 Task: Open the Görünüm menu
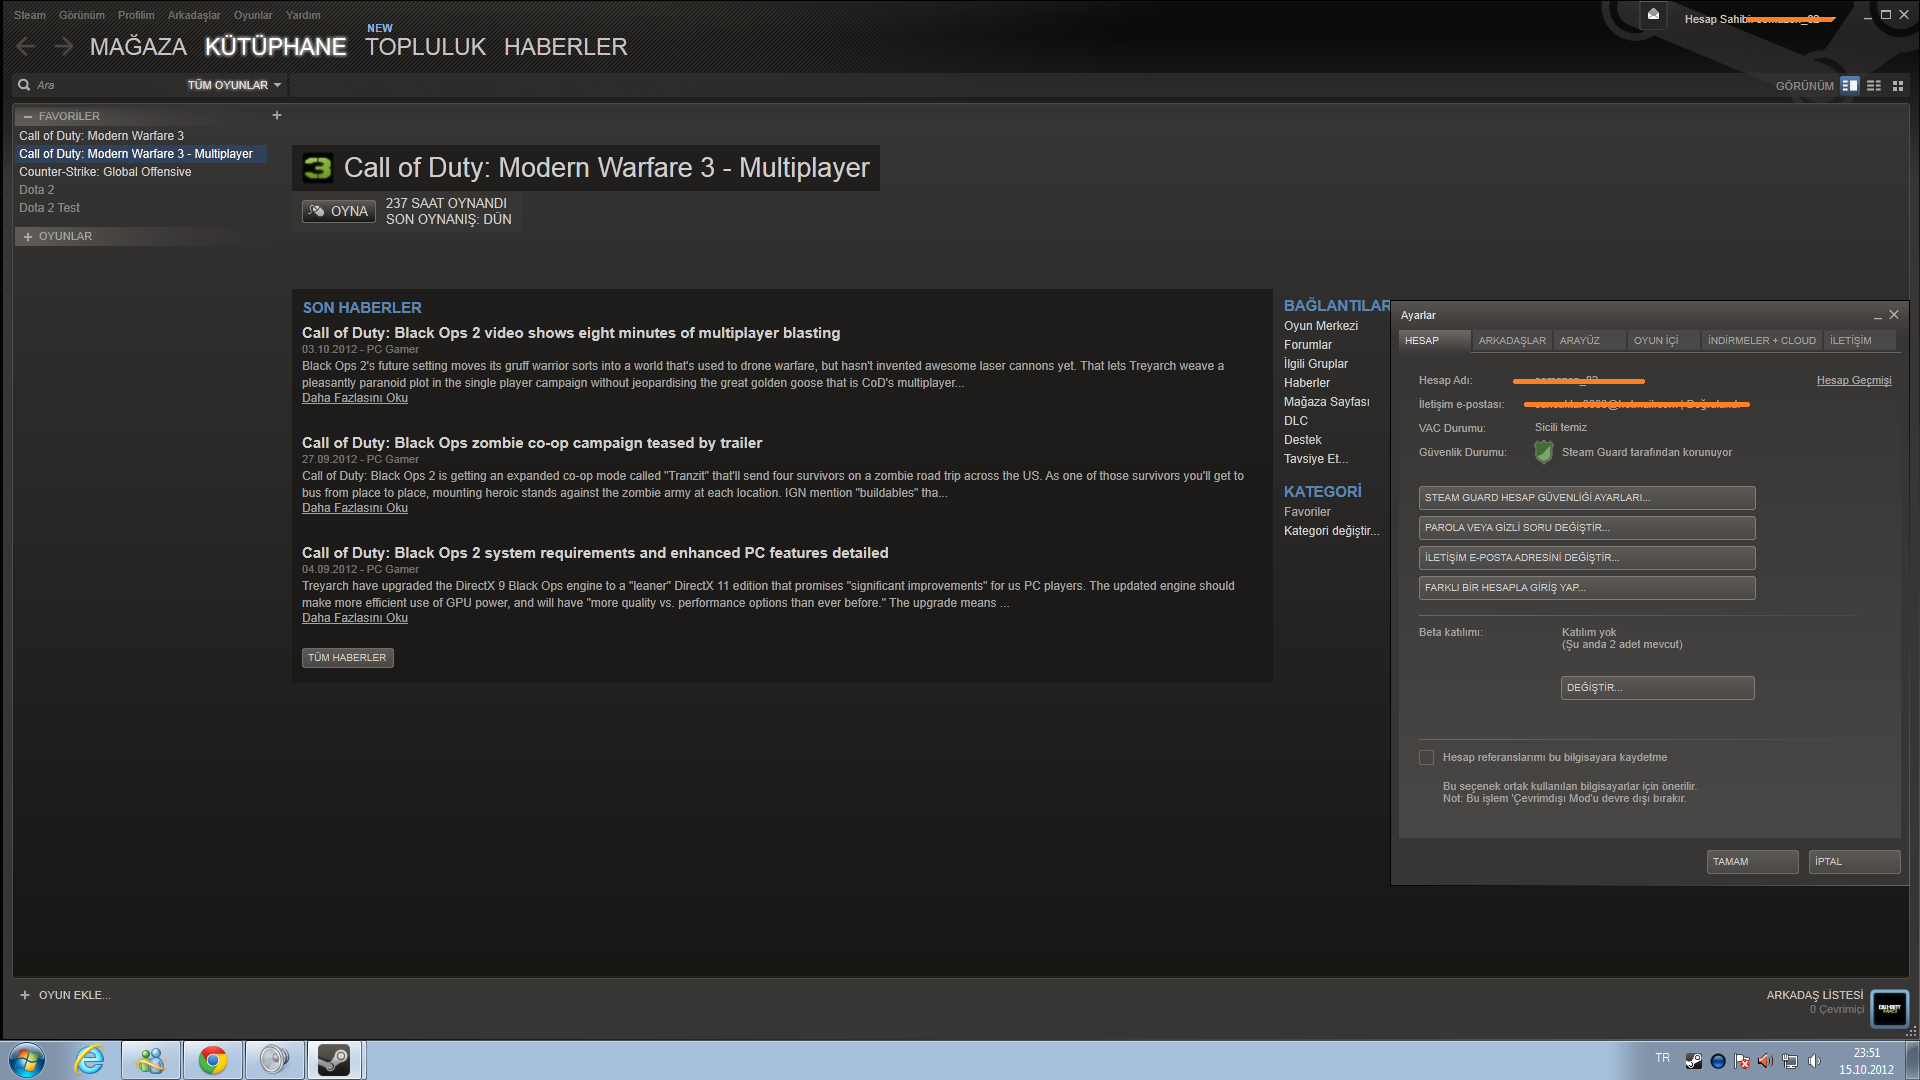(x=82, y=15)
